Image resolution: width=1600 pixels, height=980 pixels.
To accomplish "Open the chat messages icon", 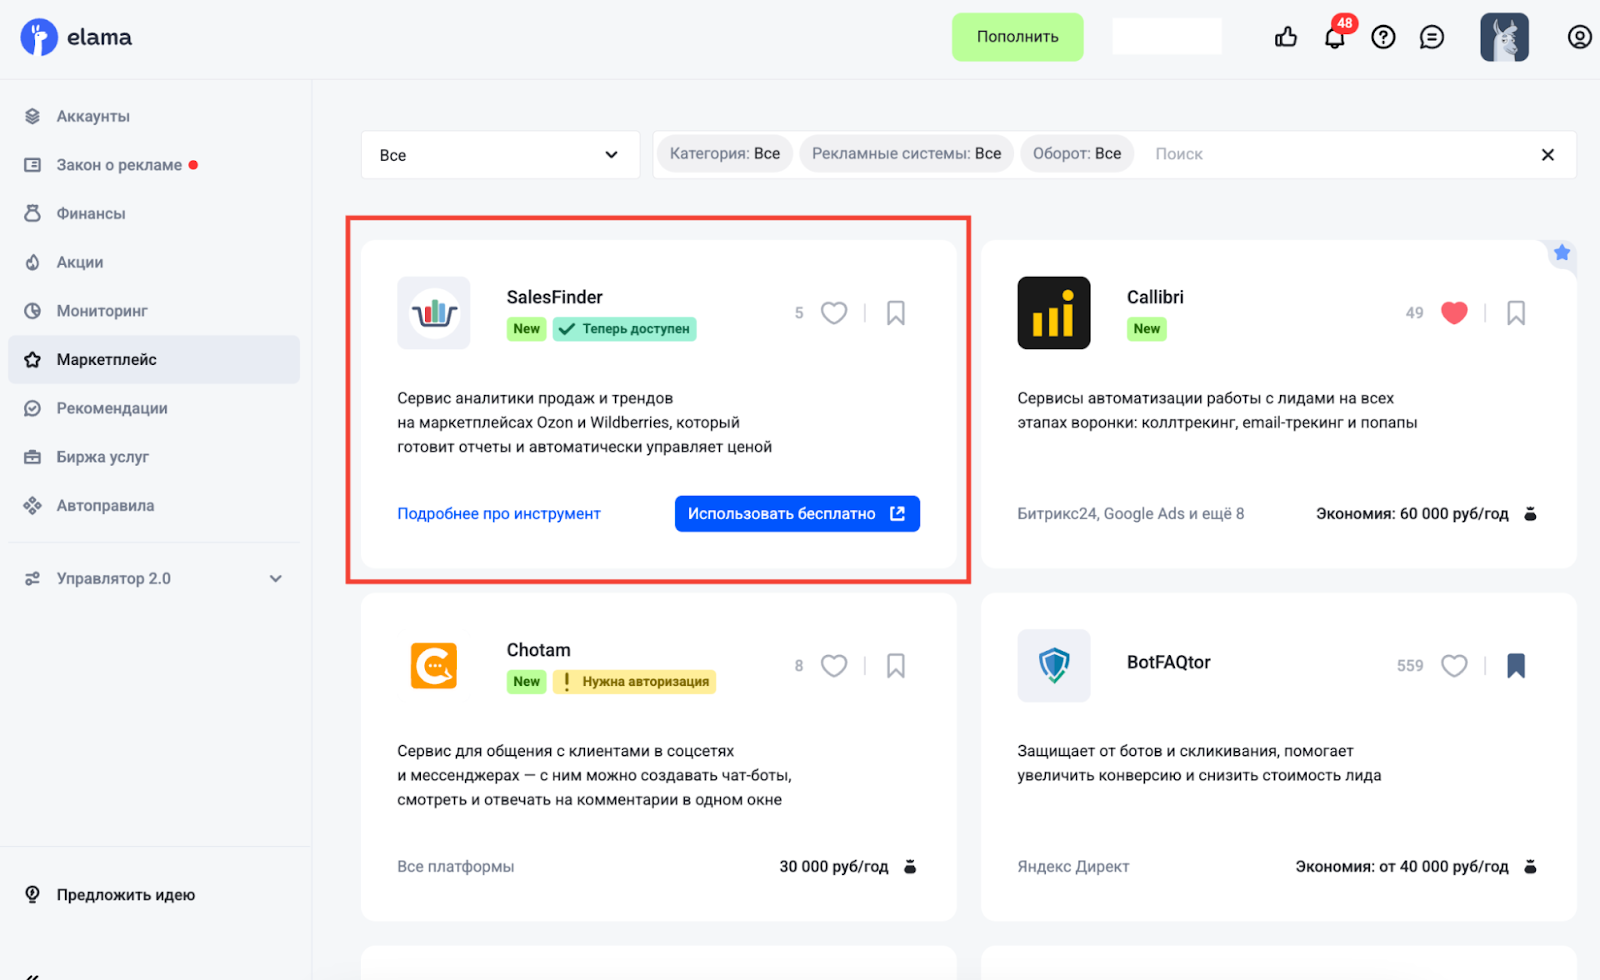I will pyautogui.click(x=1432, y=38).
